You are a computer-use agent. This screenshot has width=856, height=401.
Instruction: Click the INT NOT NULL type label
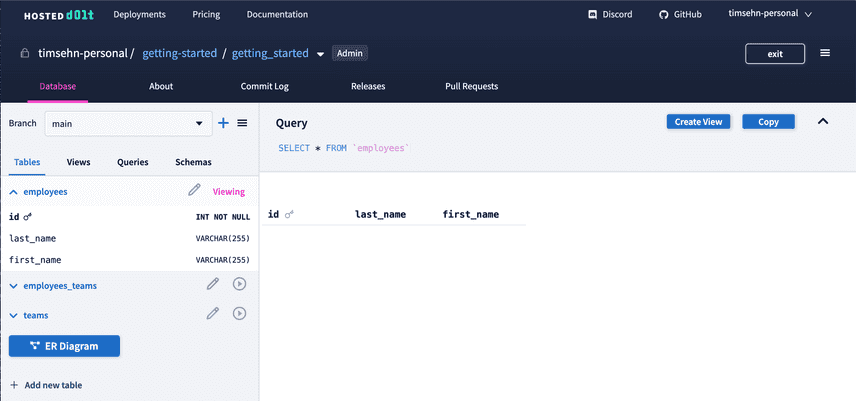click(223, 217)
